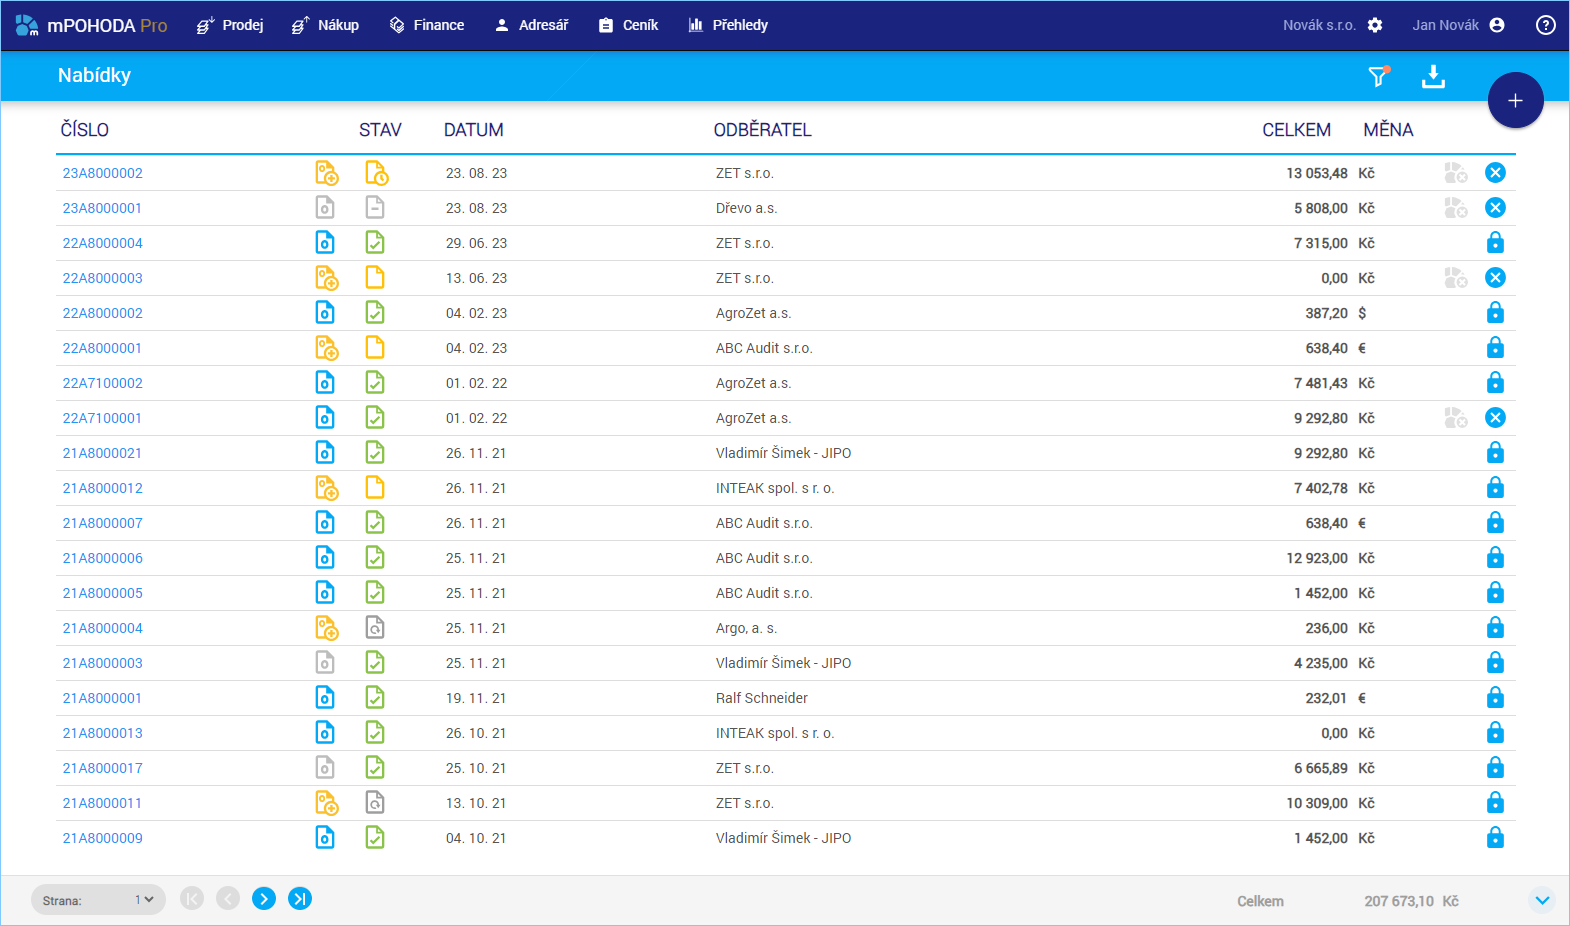Select amount 13 053,48
The height and width of the screenshot is (926, 1570).
tap(1317, 173)
